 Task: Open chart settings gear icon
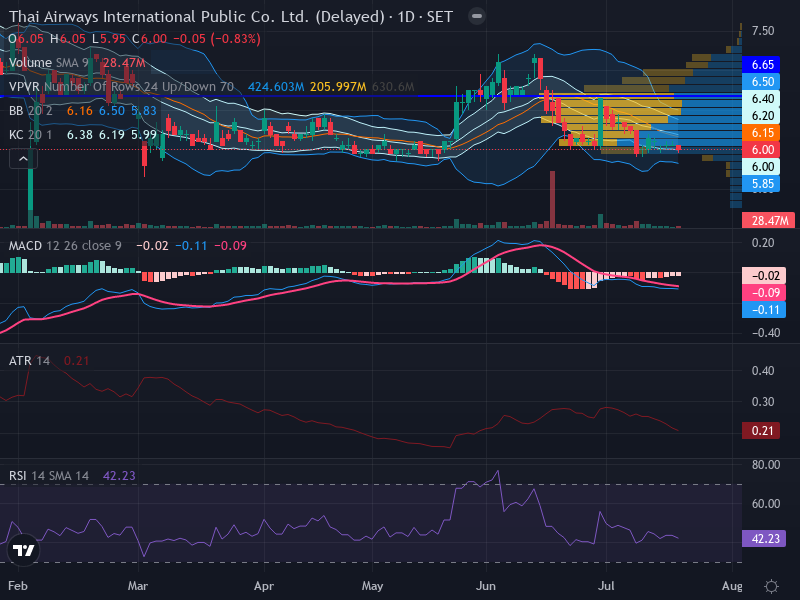(771, 586)
